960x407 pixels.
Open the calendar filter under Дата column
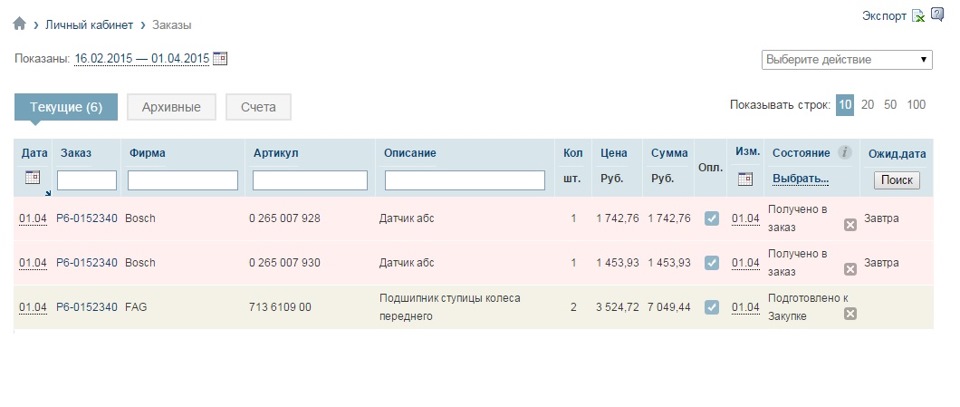pos(32,178)
